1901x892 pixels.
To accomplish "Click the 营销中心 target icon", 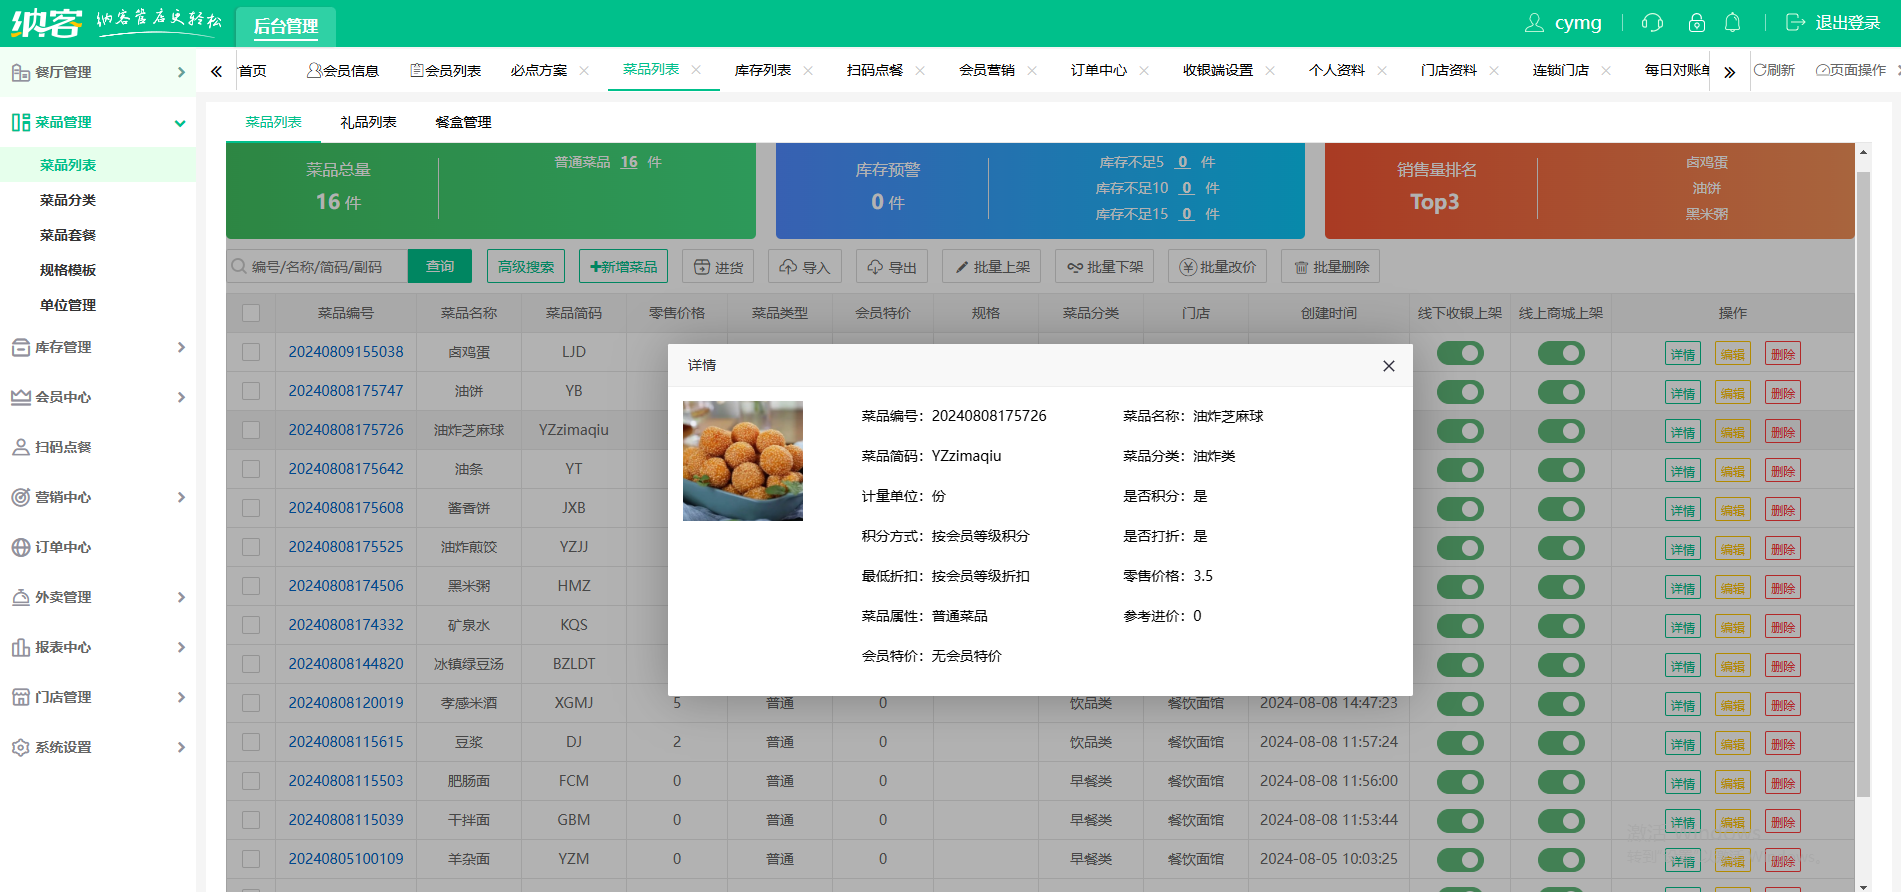I will [x=20, y=497].
